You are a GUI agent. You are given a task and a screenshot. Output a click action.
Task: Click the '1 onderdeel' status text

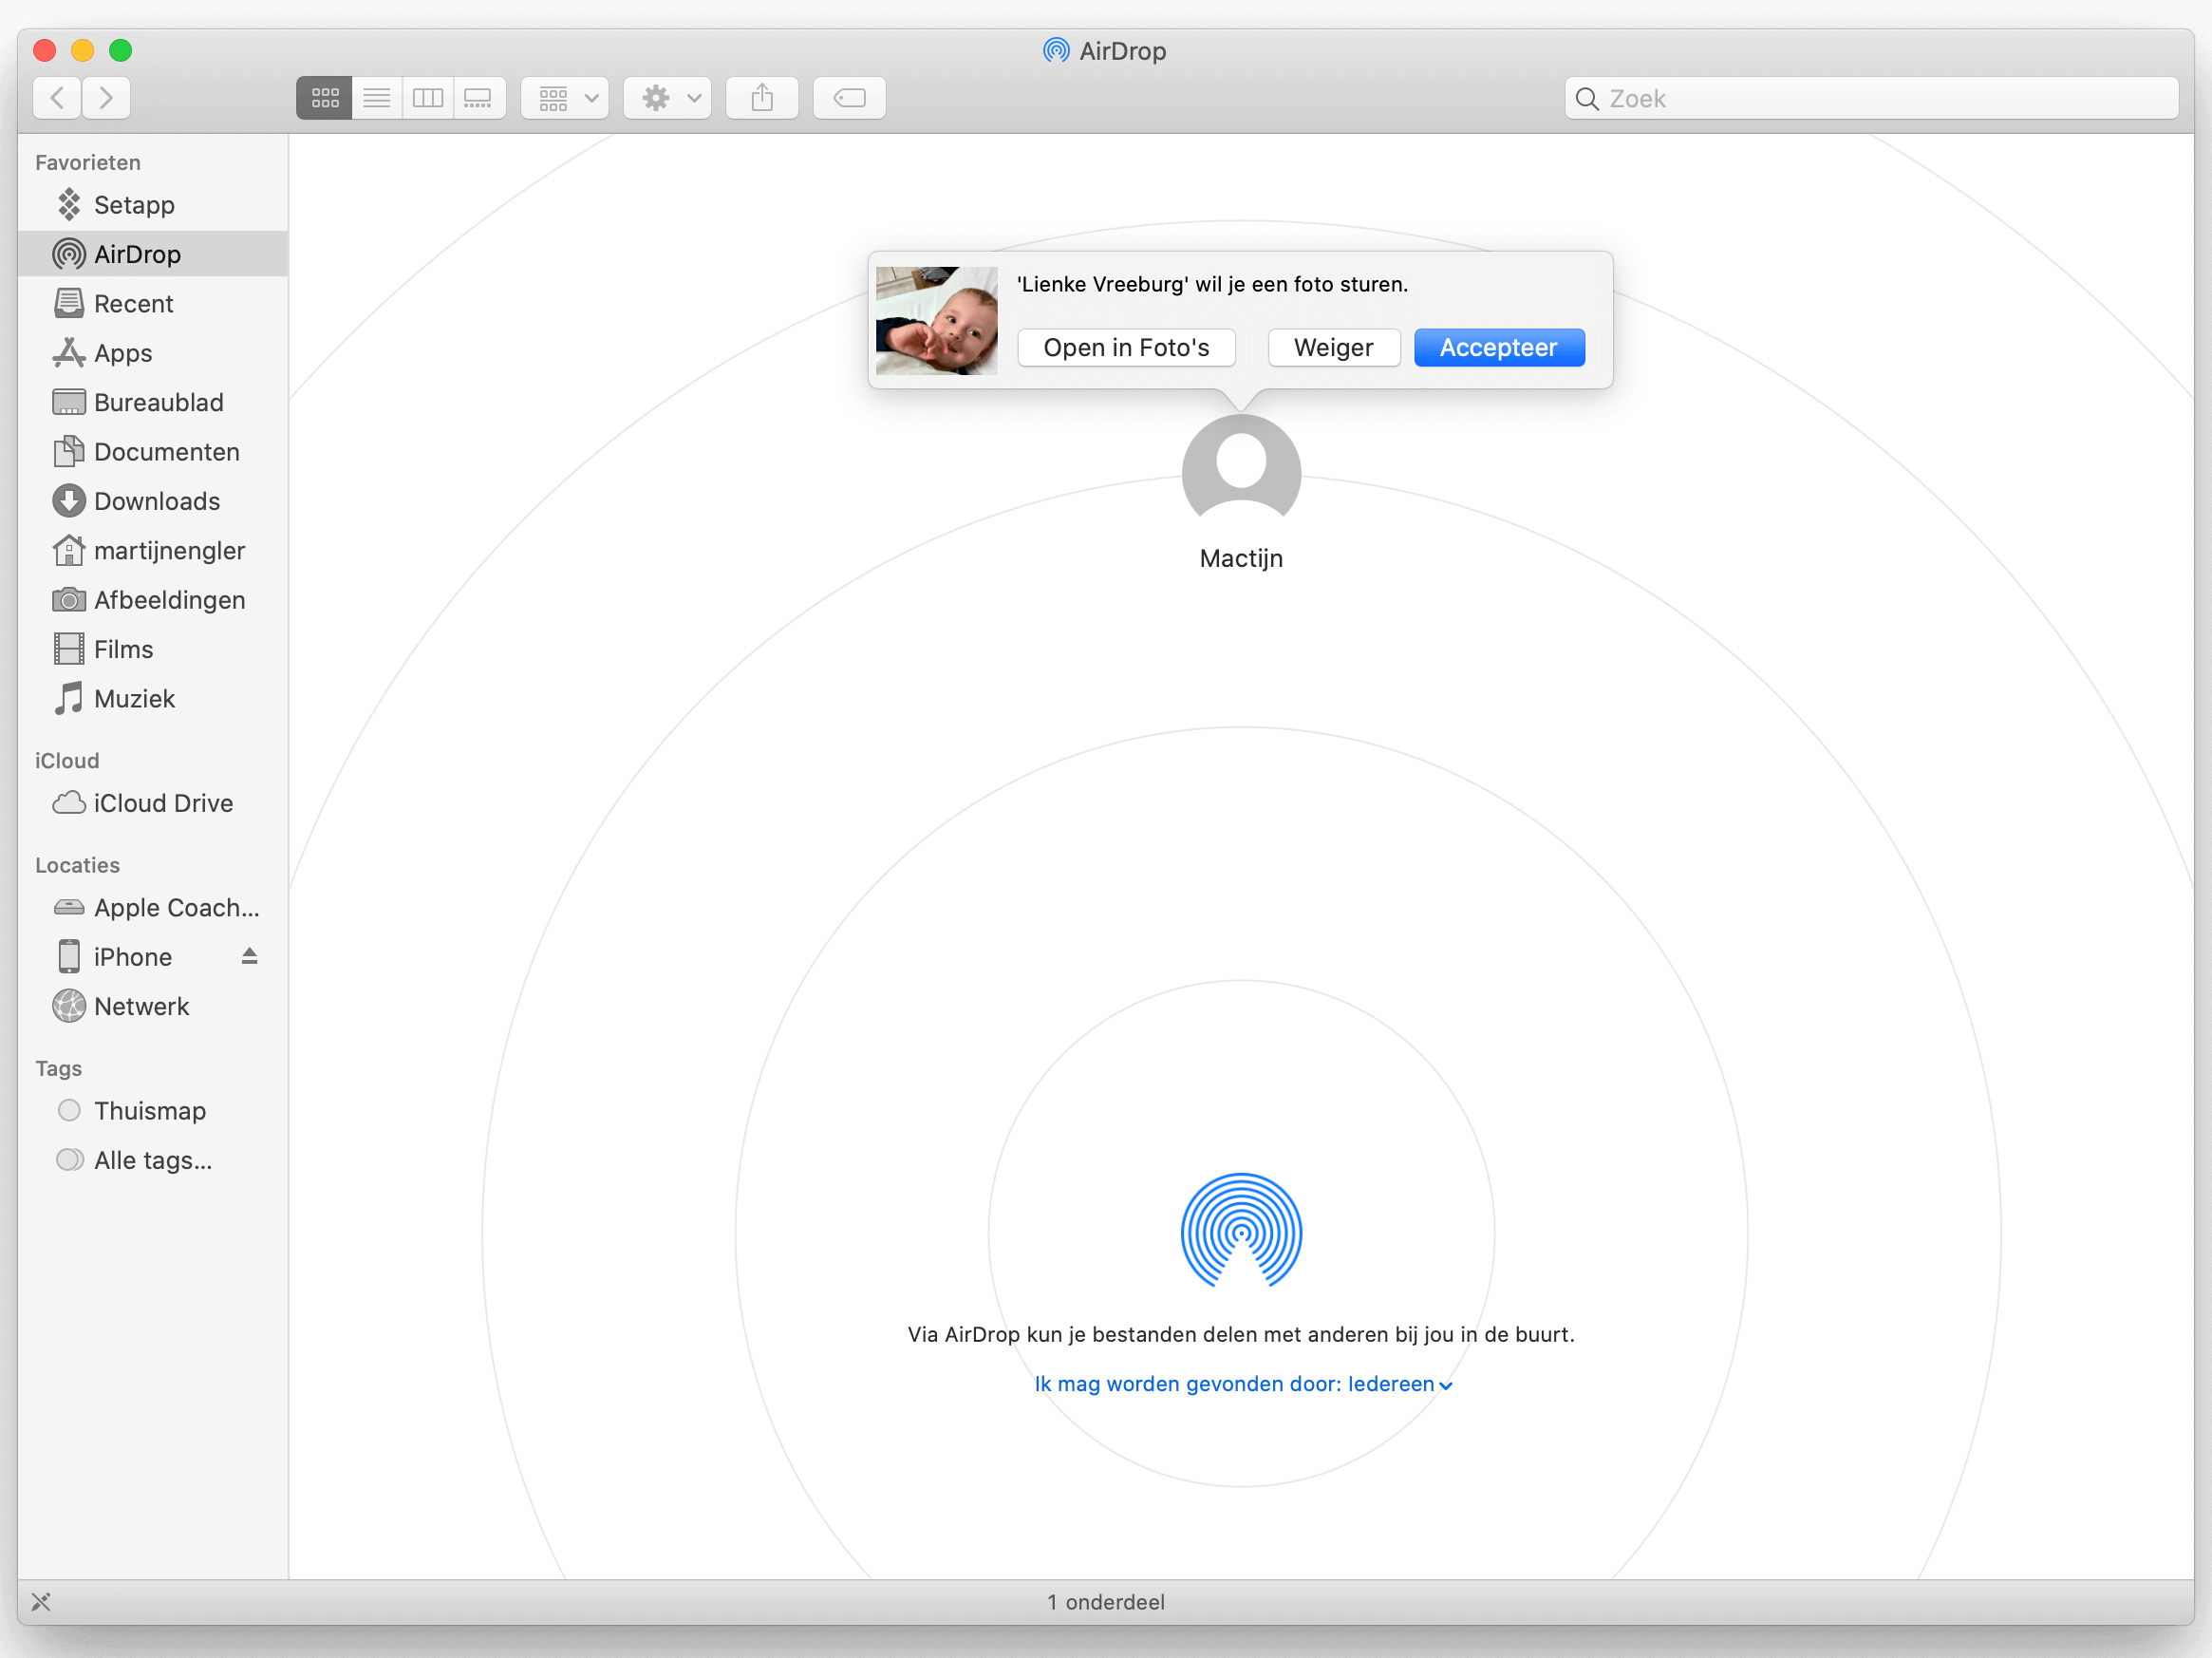(1106, 1602)
